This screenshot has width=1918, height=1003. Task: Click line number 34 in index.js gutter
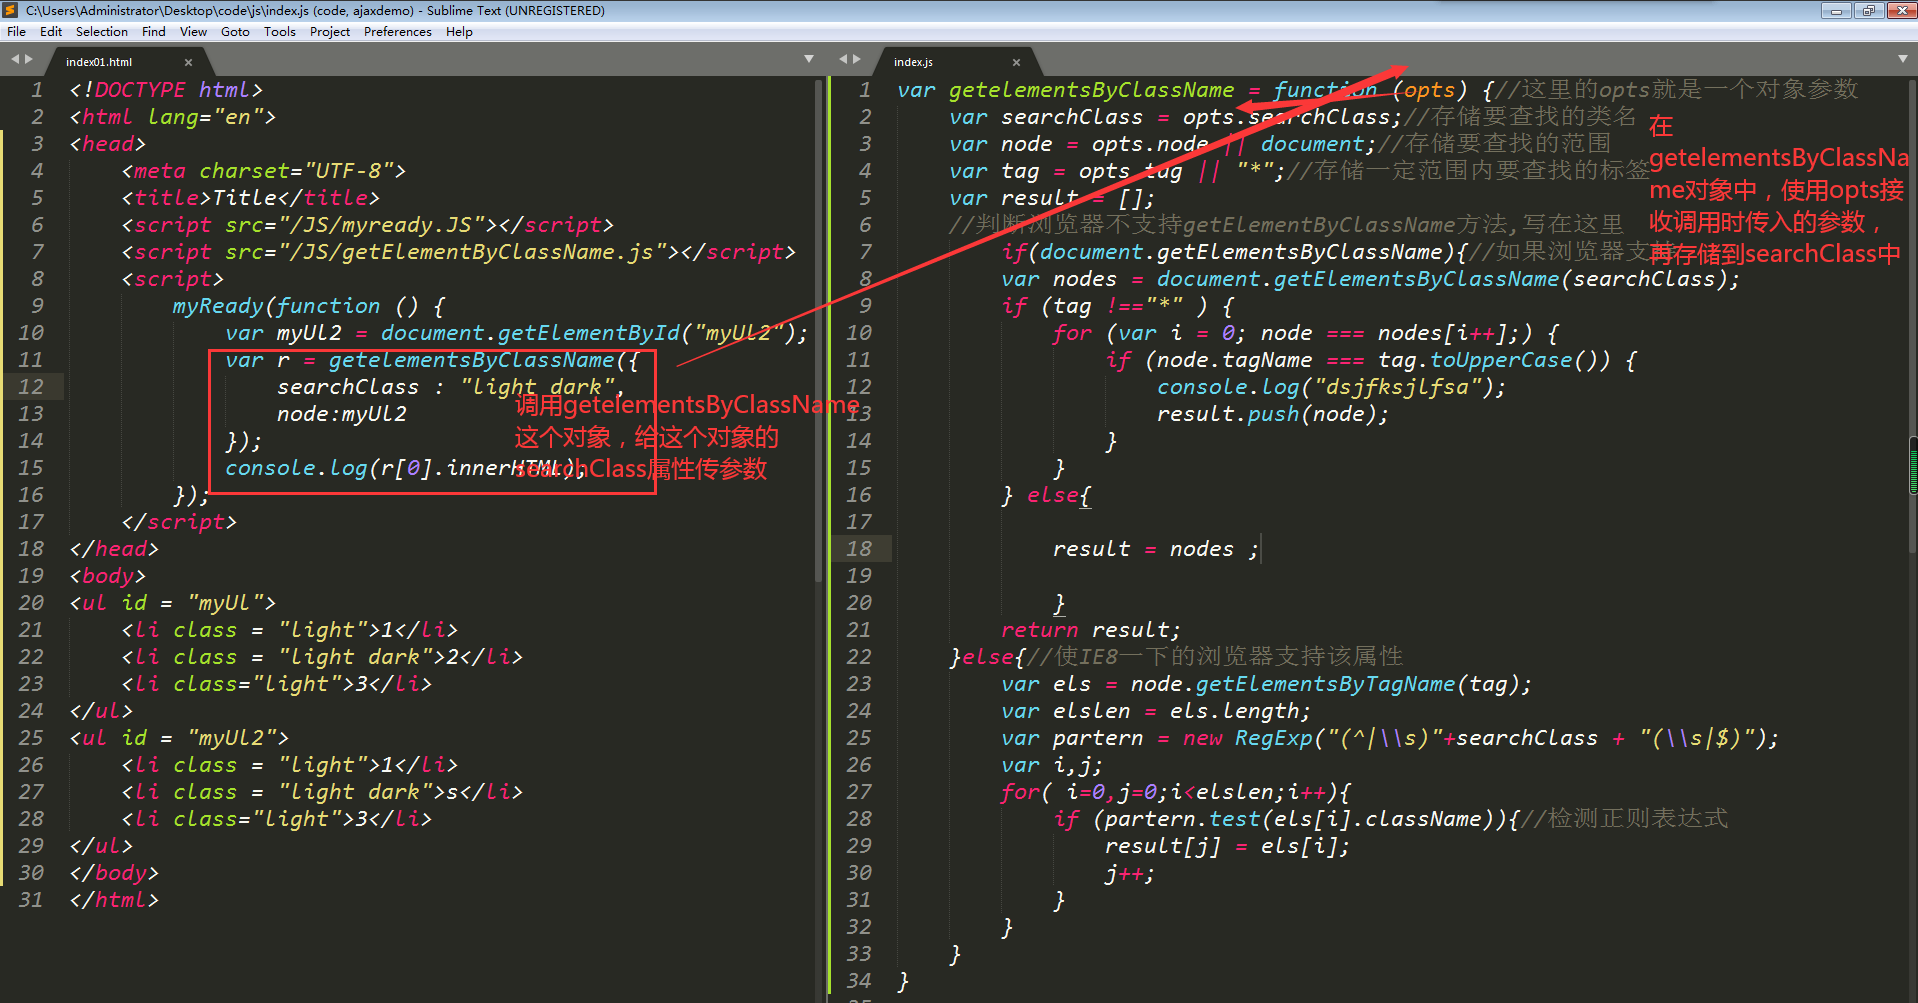coord(859,981)
